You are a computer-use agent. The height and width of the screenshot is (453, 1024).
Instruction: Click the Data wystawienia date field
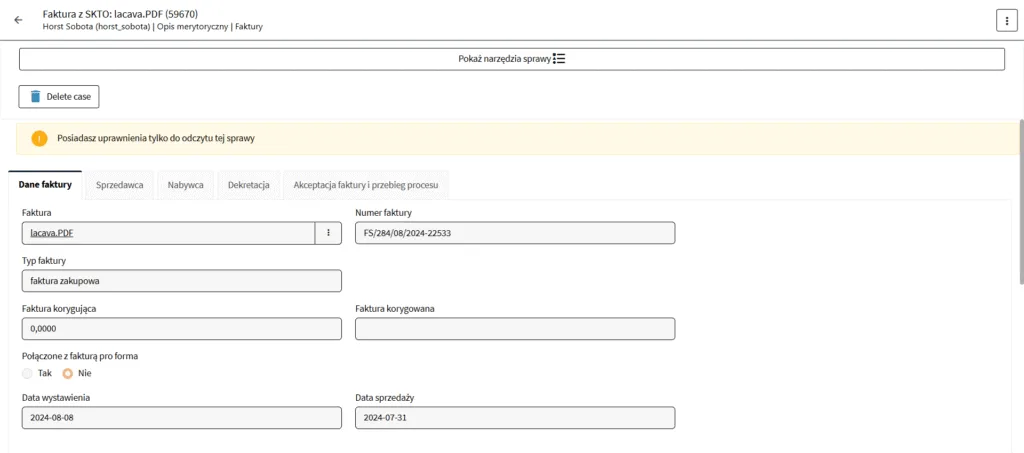tap(182, 418)
